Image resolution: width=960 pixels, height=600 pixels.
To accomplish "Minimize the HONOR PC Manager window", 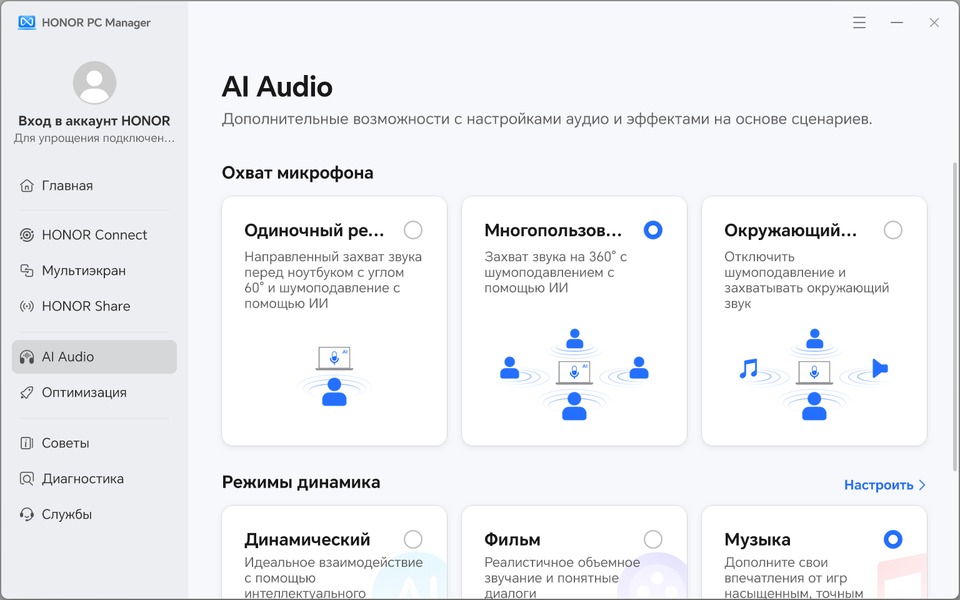I will pyautogui.click(x=896, y=23).
